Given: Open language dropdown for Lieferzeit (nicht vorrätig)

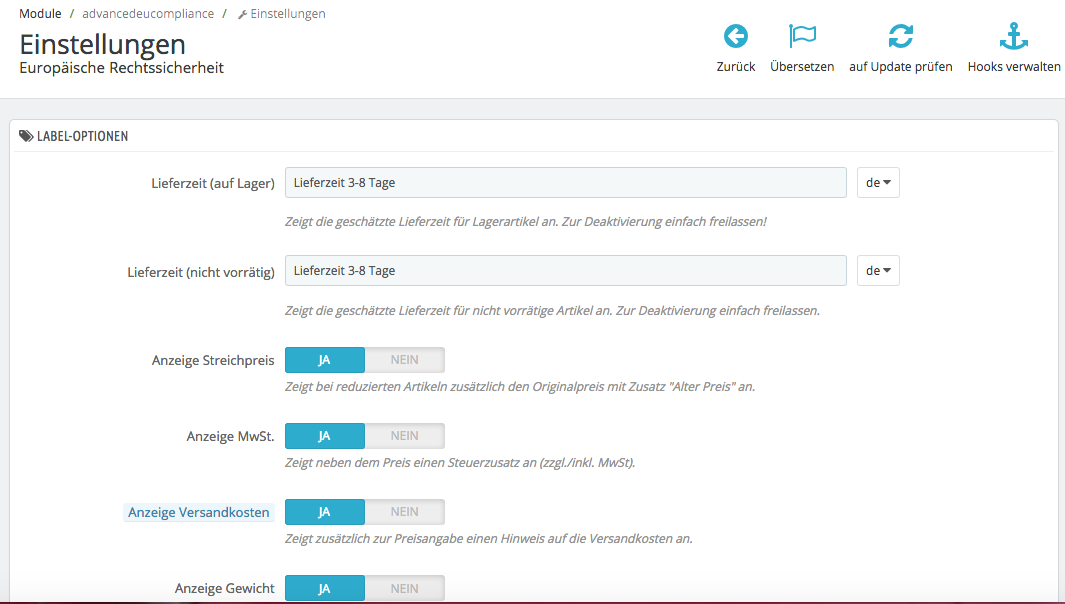Looking at the screenshot, I should click(x=878, y=271).
